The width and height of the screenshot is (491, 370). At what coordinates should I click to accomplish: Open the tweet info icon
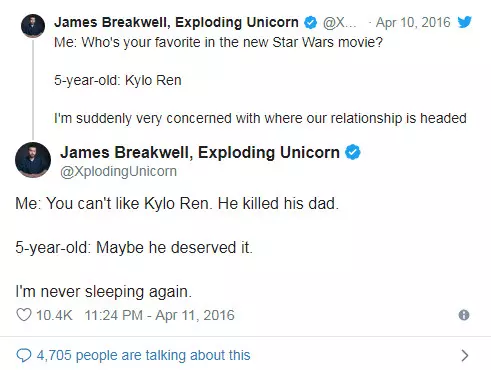click(464, 315)
